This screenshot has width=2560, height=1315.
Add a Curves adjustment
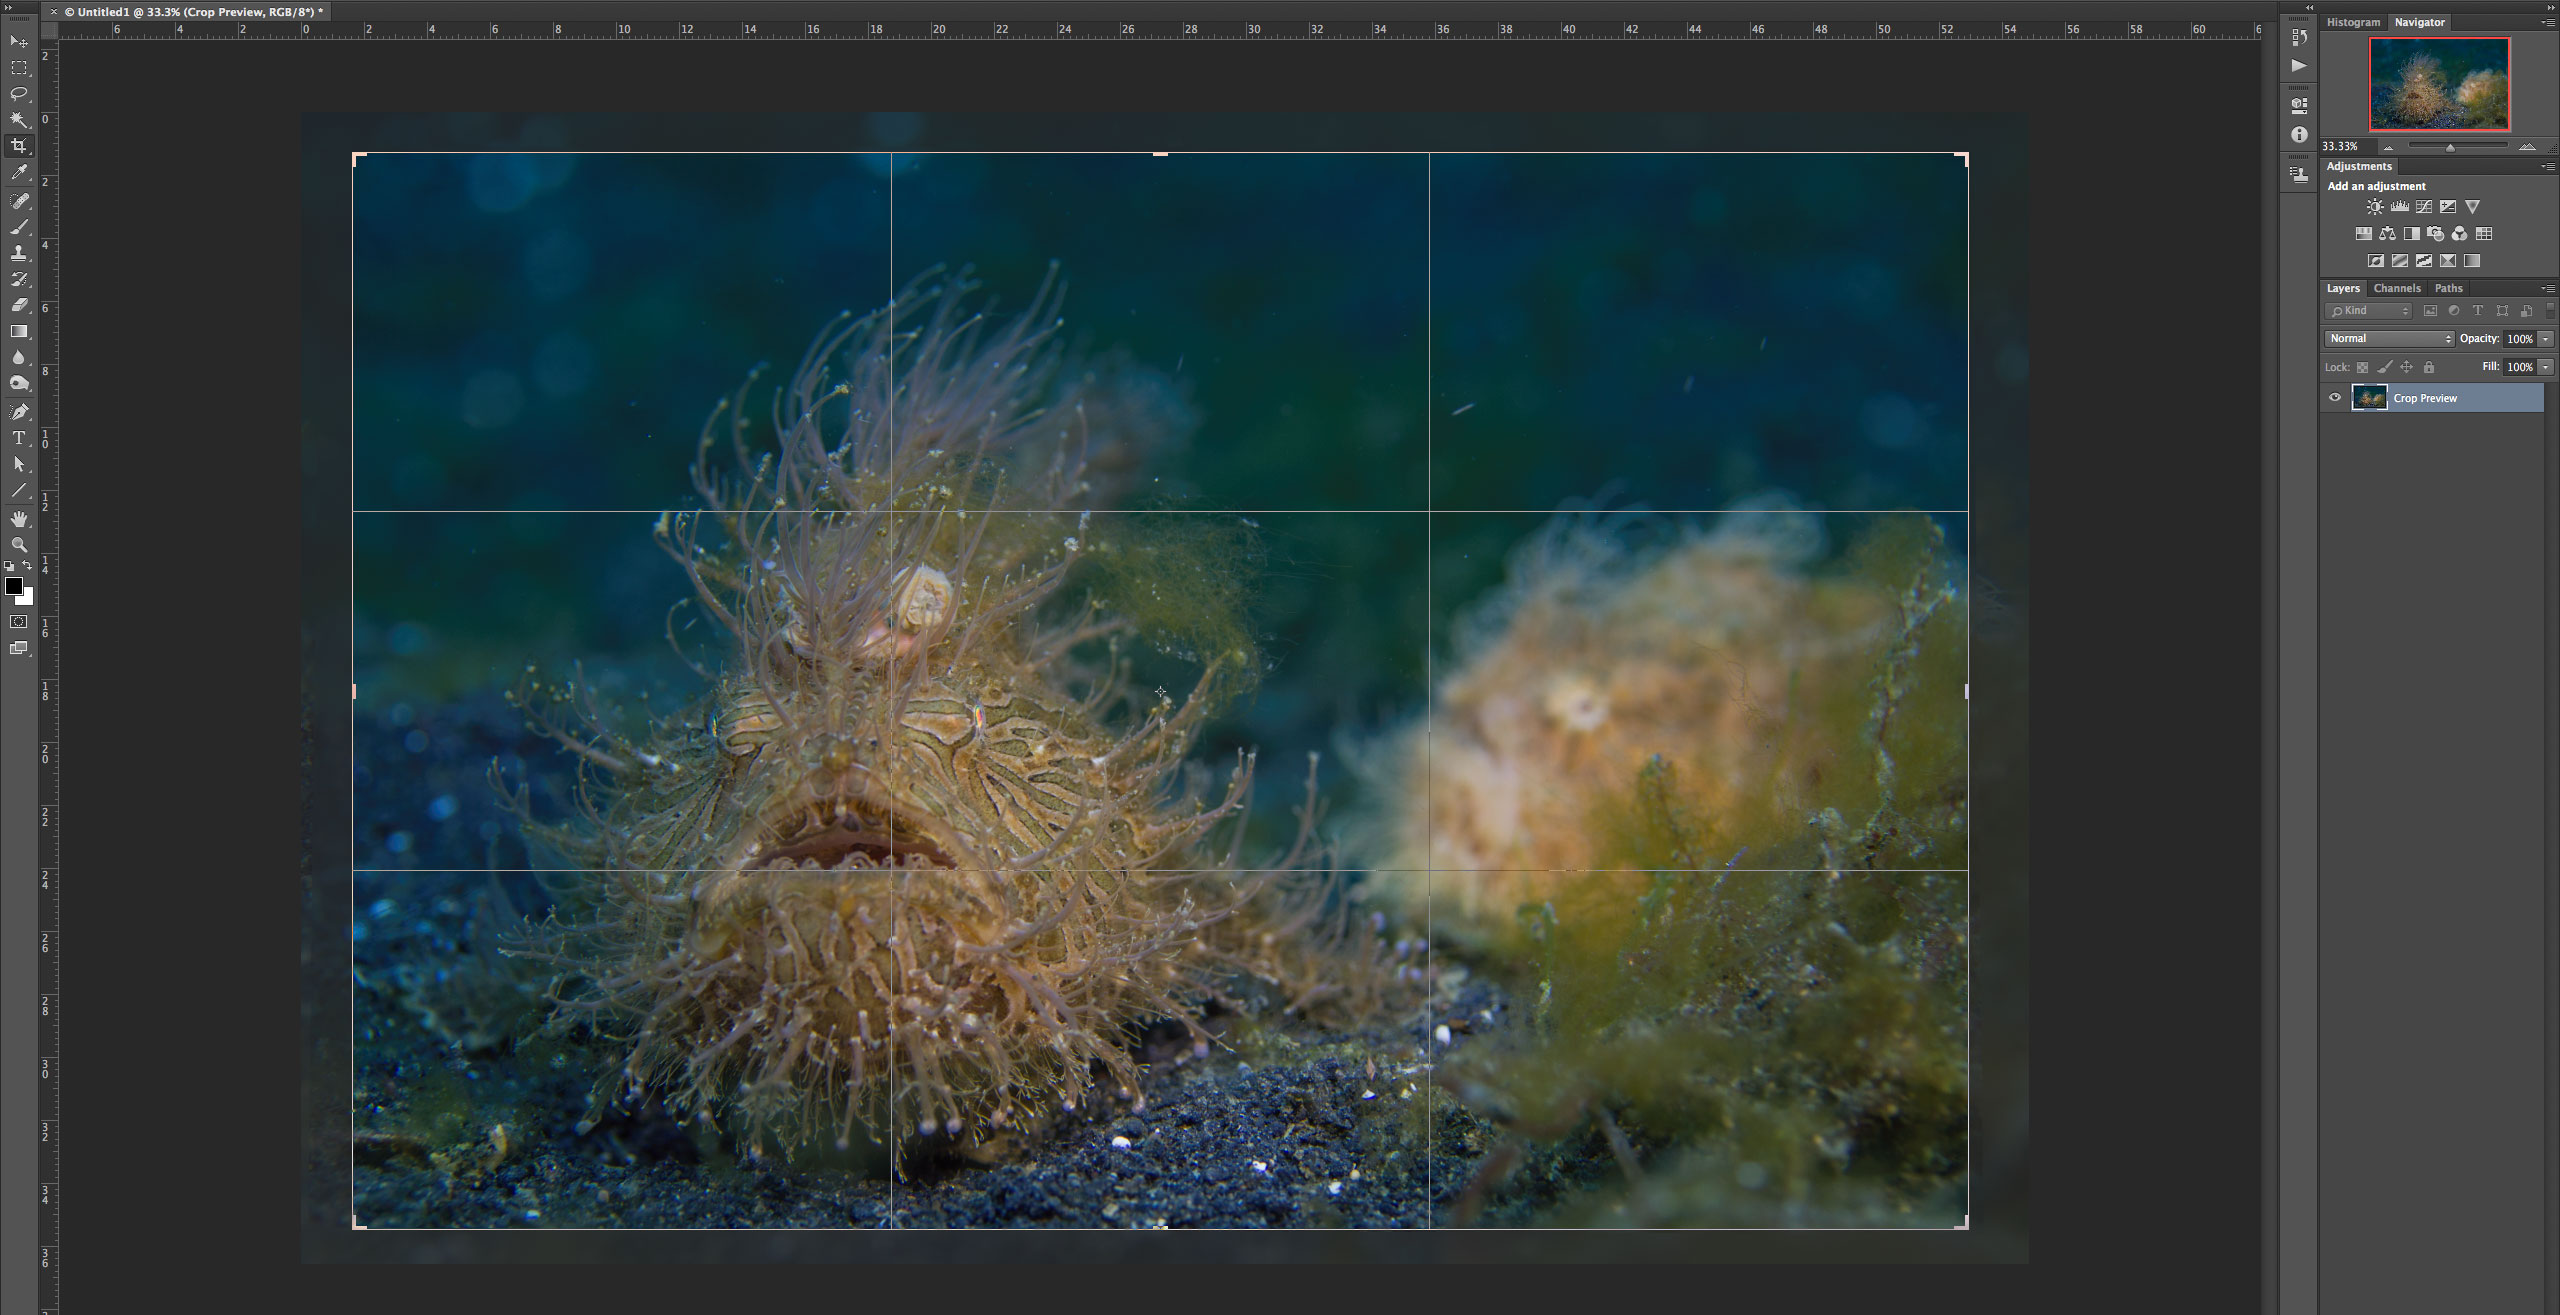(2423, 207)
